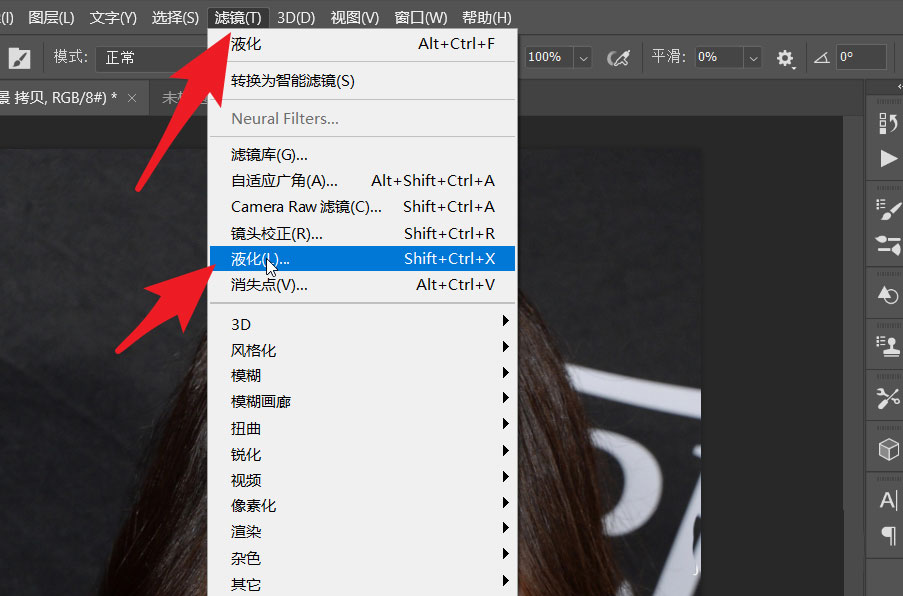Open the Brush Settings panel icon

887,209
